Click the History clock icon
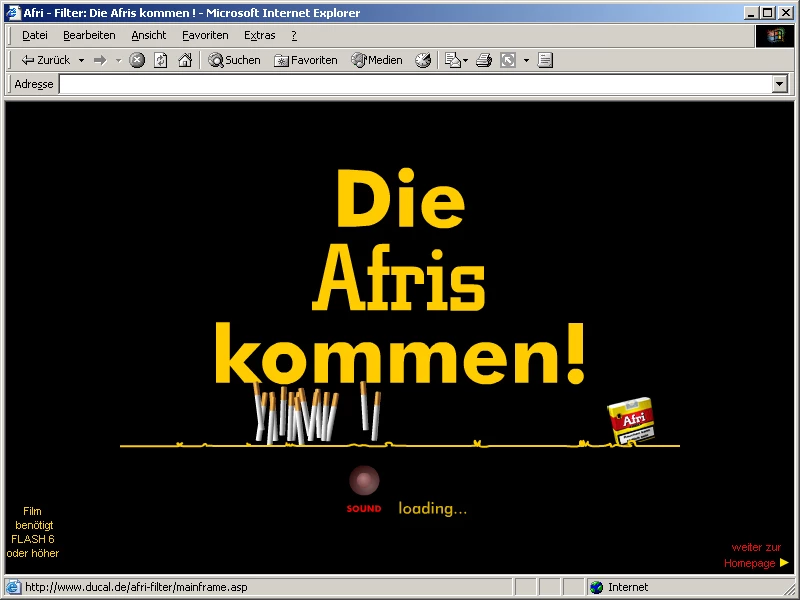The image size is (800, 600). (423, 60)
